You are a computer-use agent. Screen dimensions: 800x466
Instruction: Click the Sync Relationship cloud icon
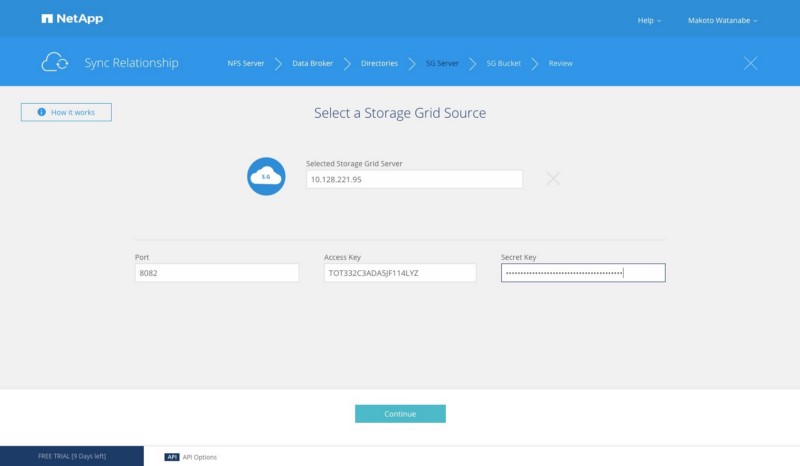click(x=55, y=63)
